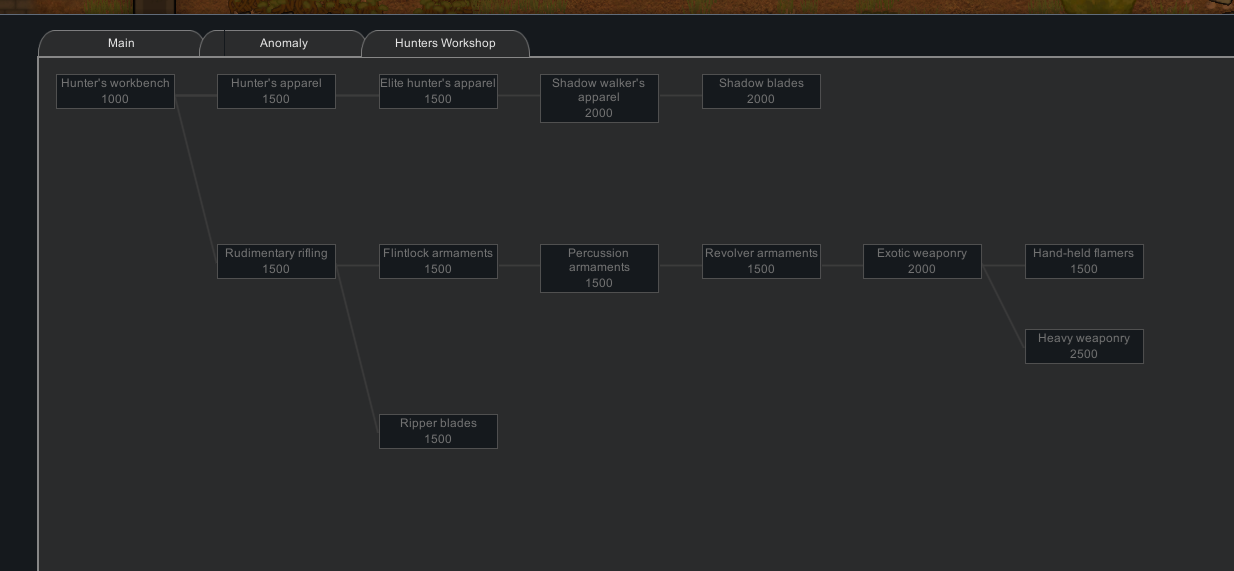This screenshot has width=1234, height=571.
Task: Click the Hunter's apparel research node
Action: [276, 91]
